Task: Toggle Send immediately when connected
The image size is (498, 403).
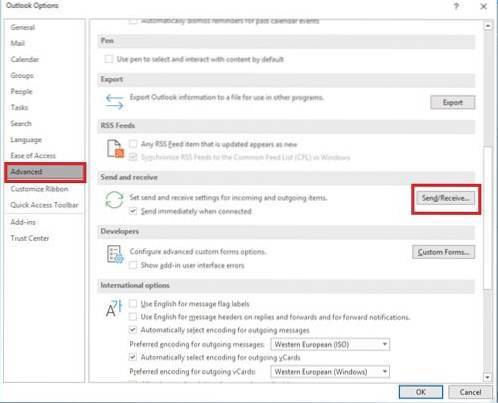Action: tap(133, 211)
